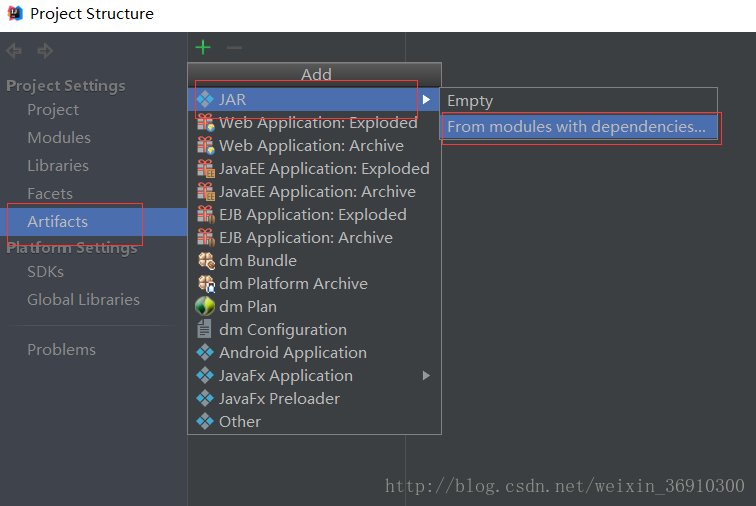This screenshot has width=756, height=506.
Task: Click the Android Application diamond icon
Action: (x=205, y=353)
